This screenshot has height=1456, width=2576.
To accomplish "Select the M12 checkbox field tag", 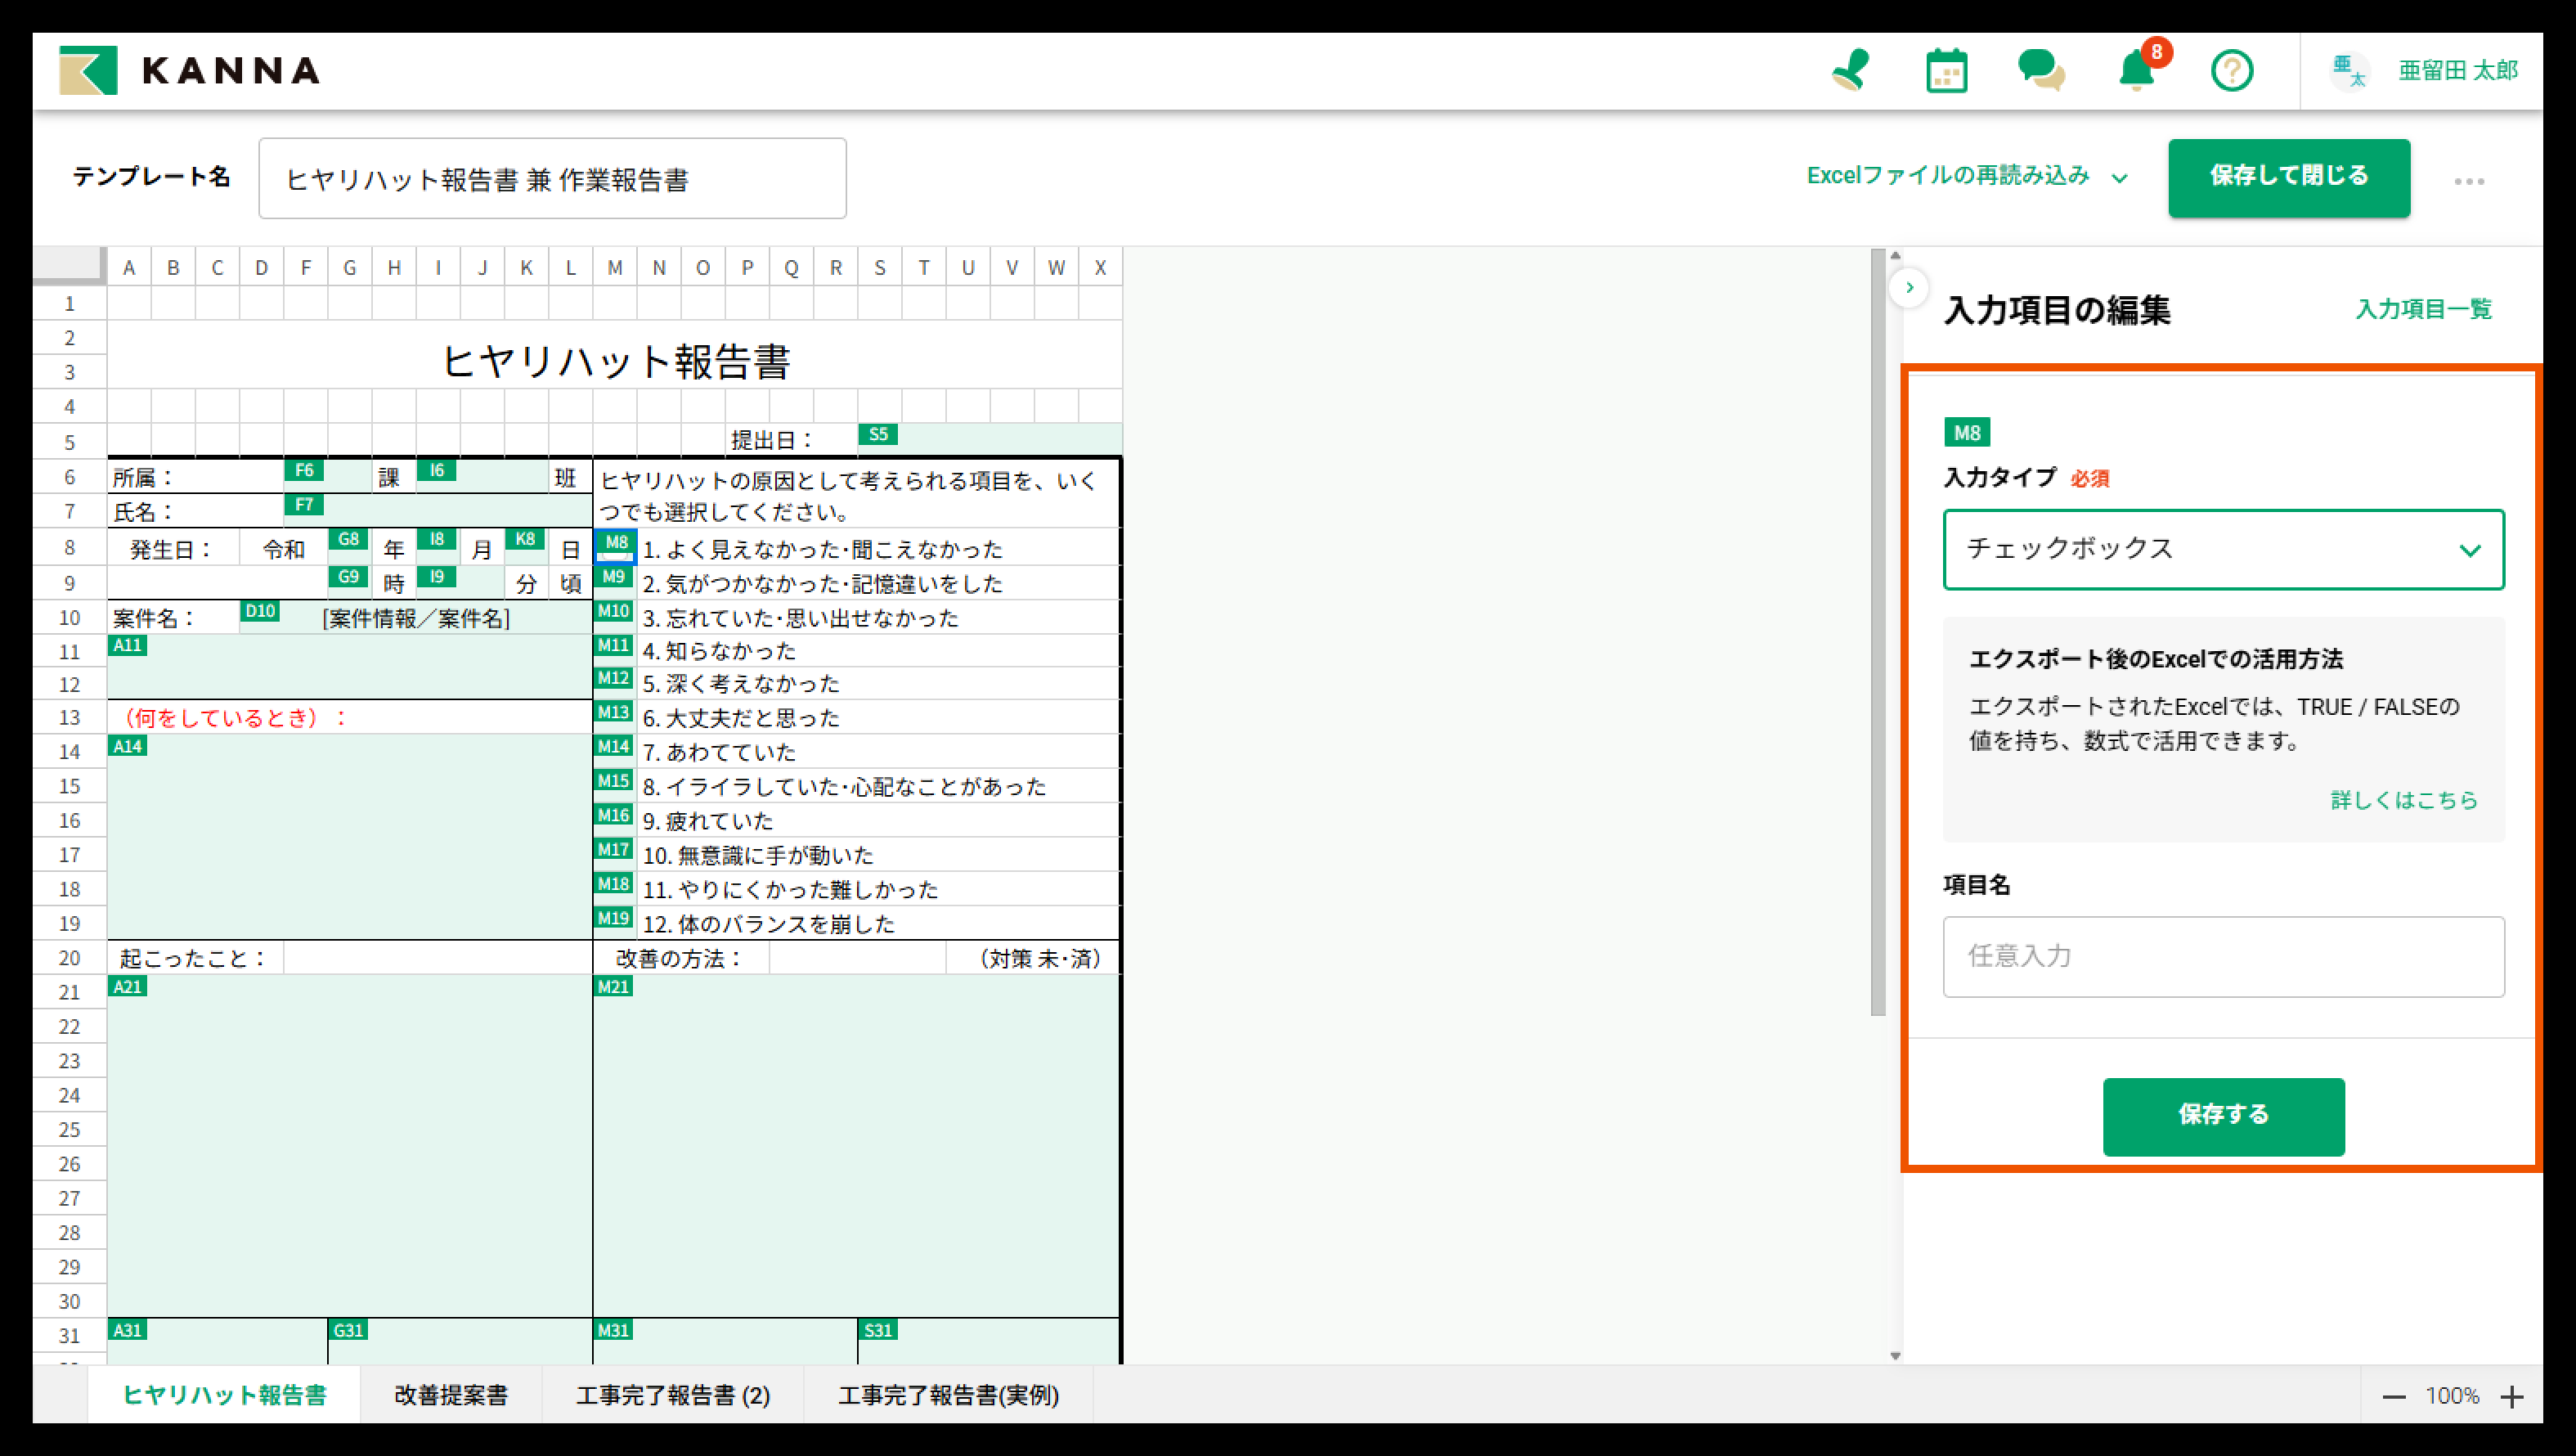I will coord(614,678).
